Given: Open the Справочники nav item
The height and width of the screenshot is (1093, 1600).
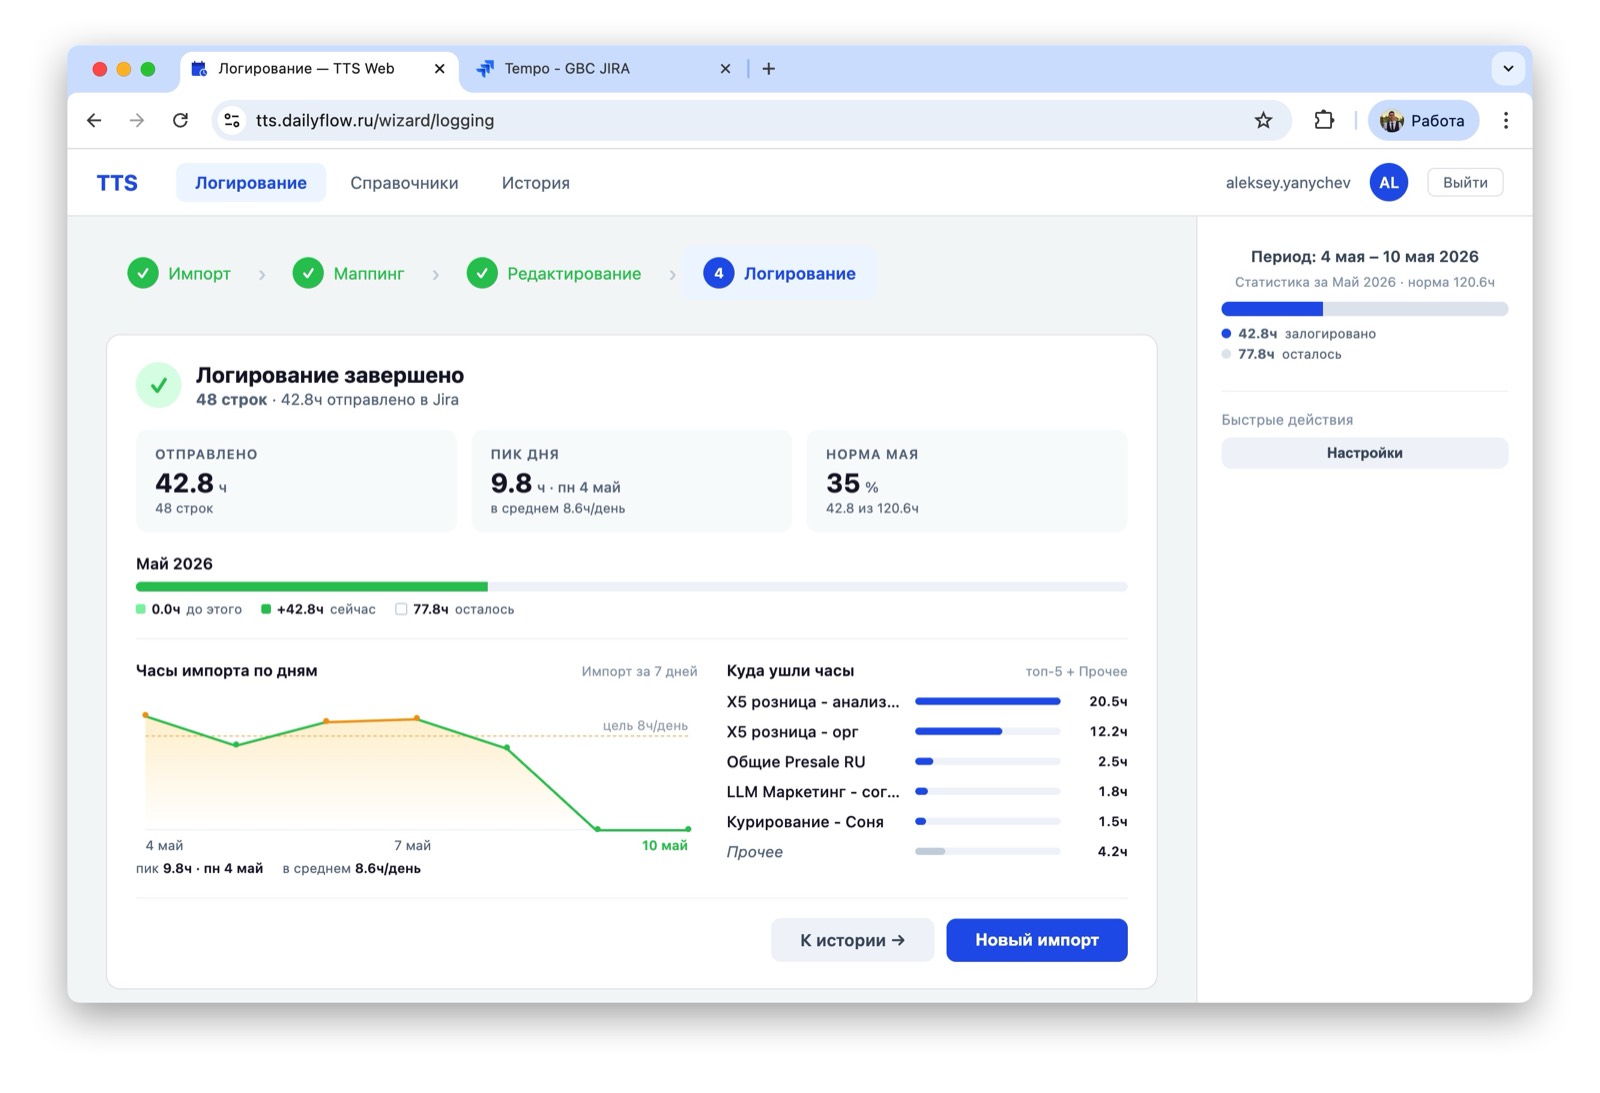Looking at the screenshot, I should tap(404, 183).
